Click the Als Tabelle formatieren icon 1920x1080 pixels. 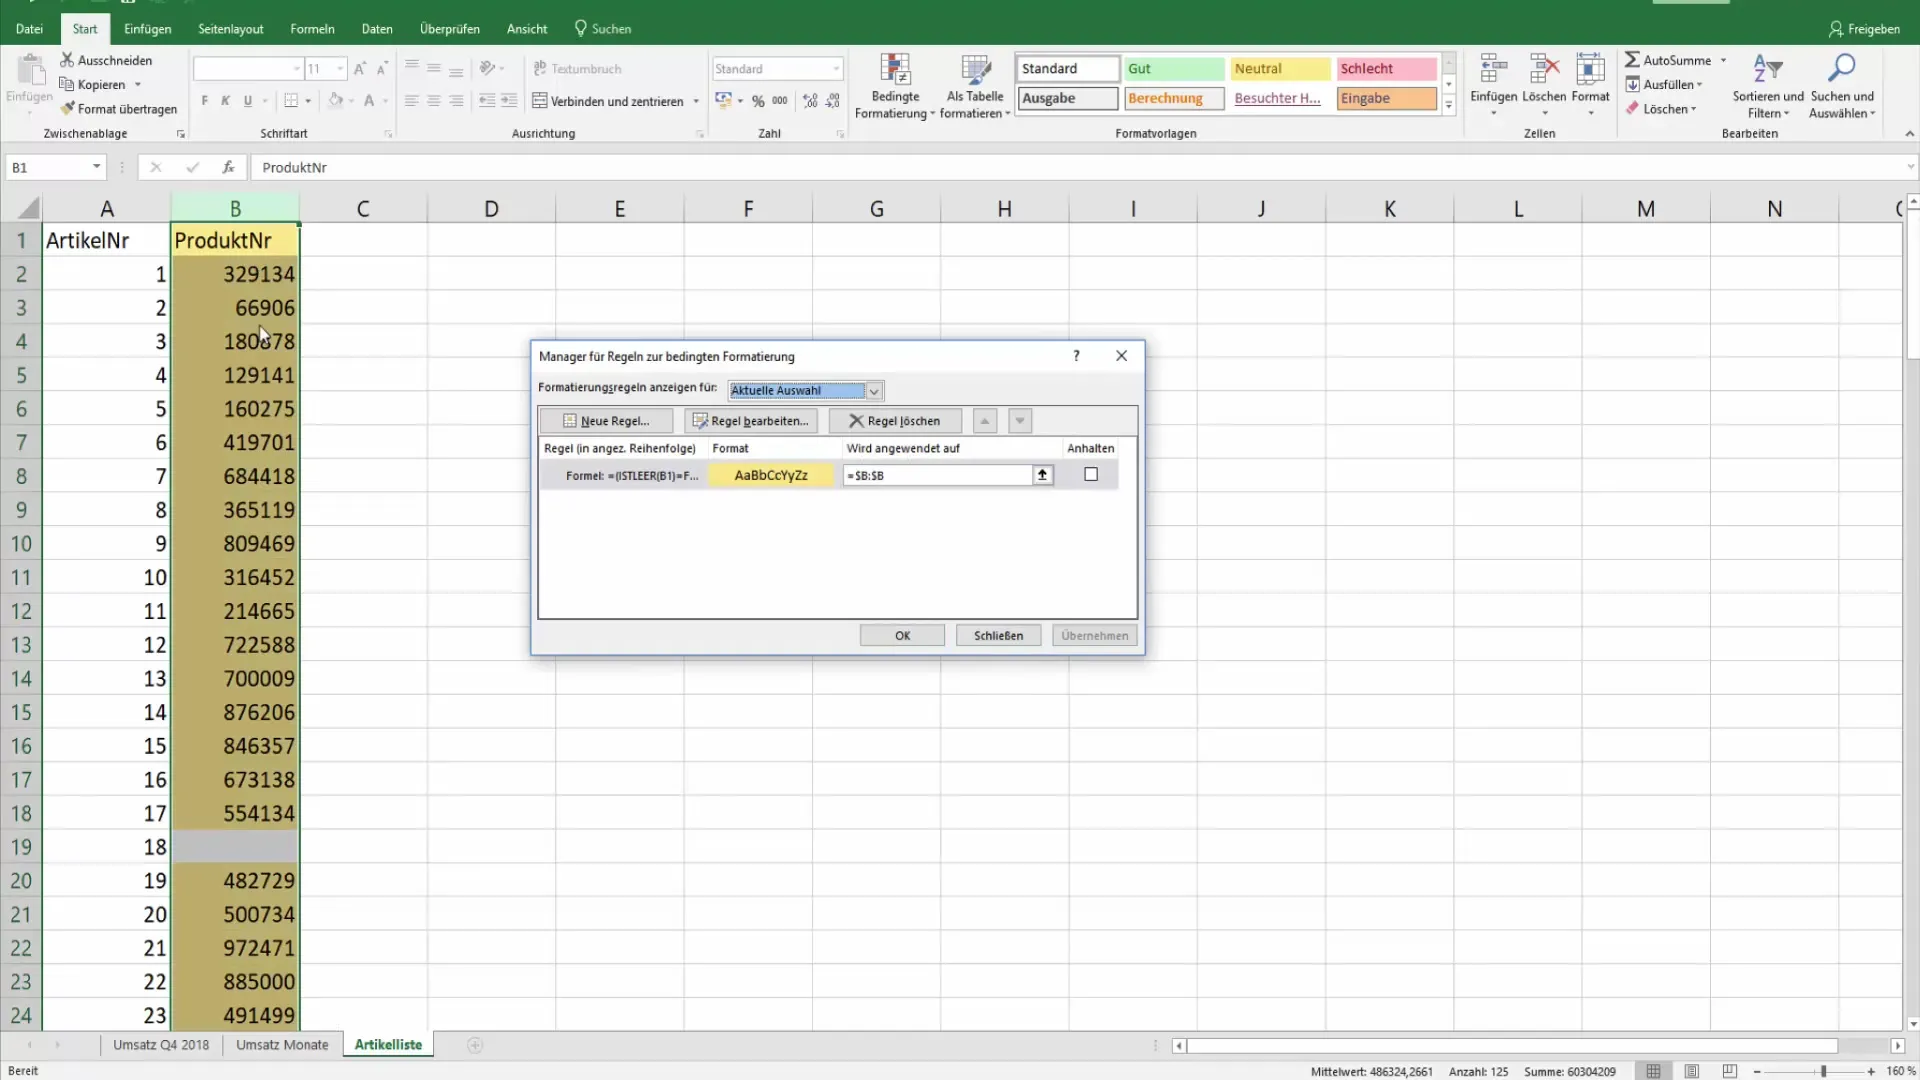[x=975, y=69]
